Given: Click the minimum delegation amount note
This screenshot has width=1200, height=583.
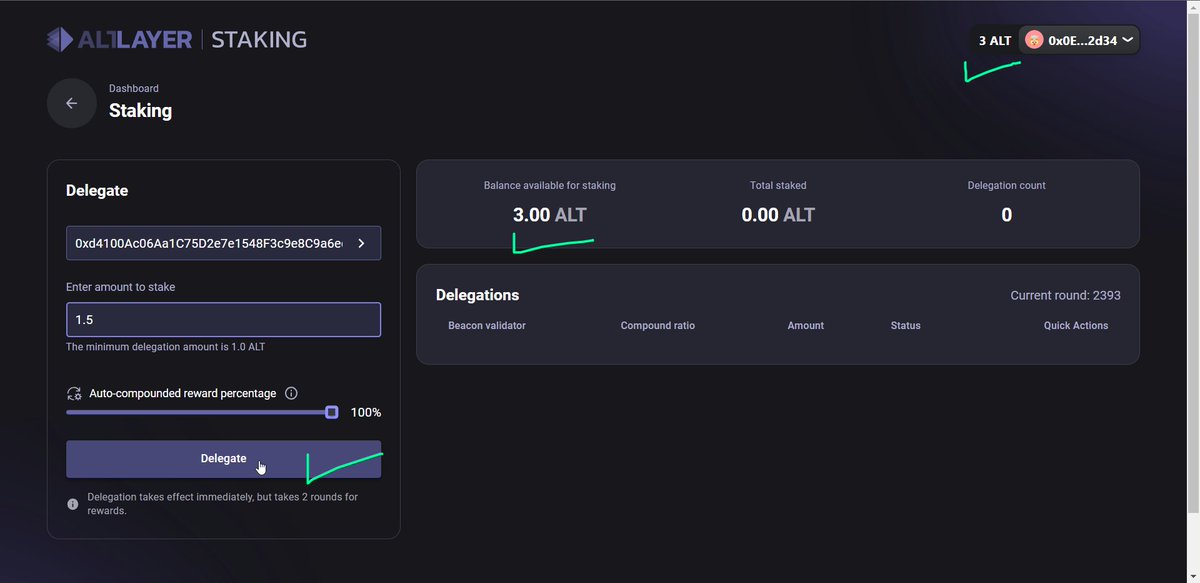Looking at the screenshot, I should pyautogui.click(x=165, y=347).
